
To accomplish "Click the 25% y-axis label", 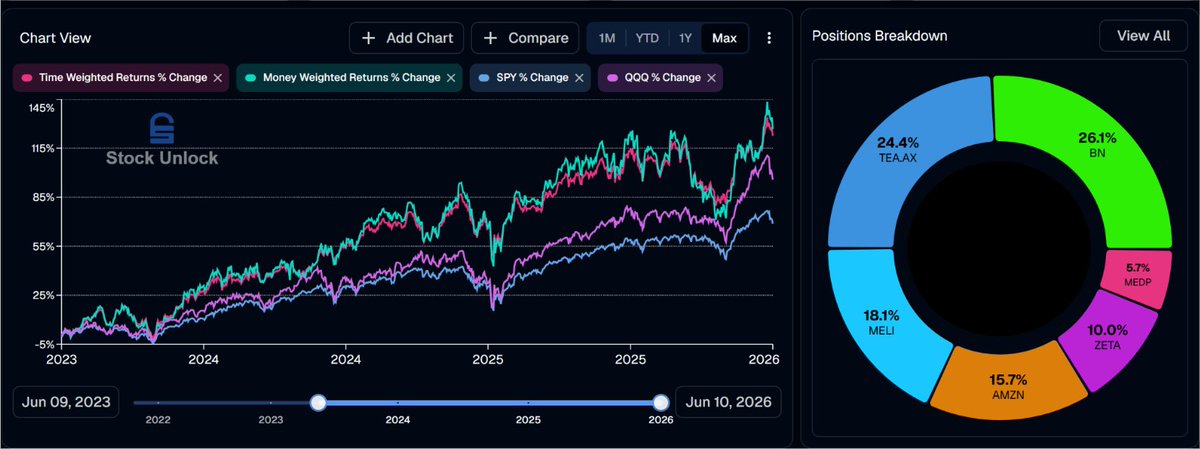I will click(42, 295).
